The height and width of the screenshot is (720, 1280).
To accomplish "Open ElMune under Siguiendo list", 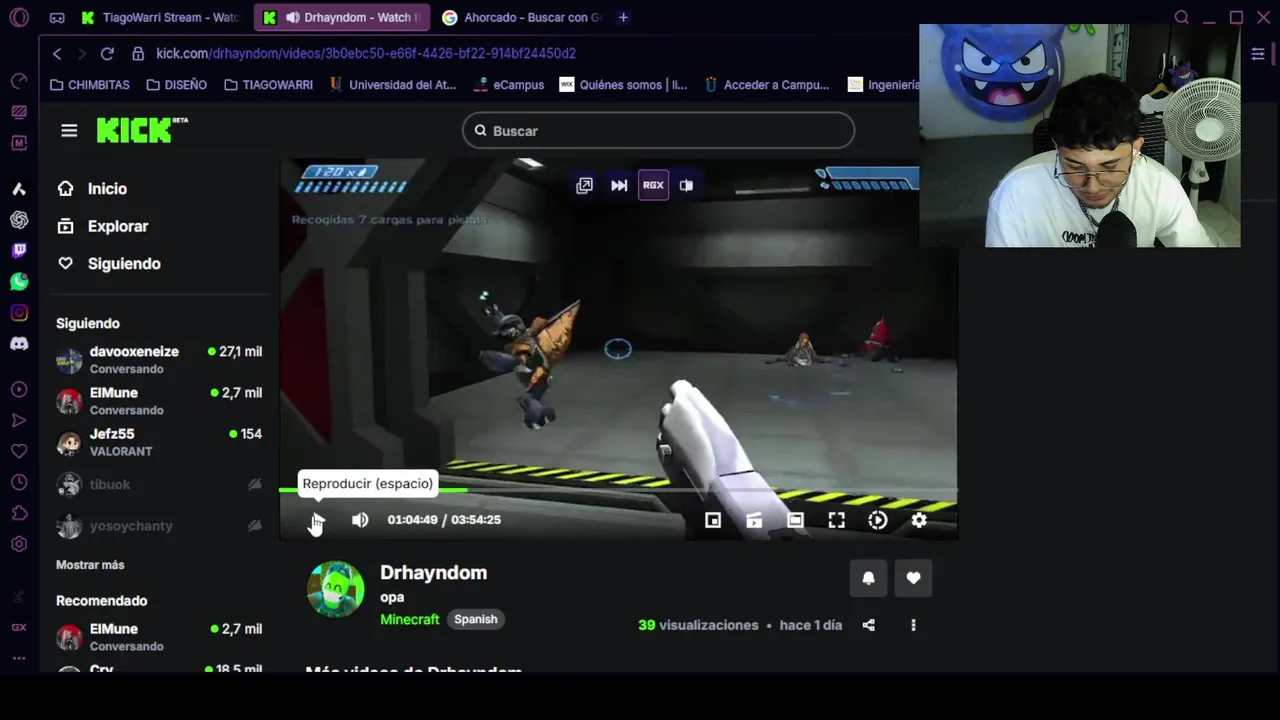I will click(x=160, y=401).
